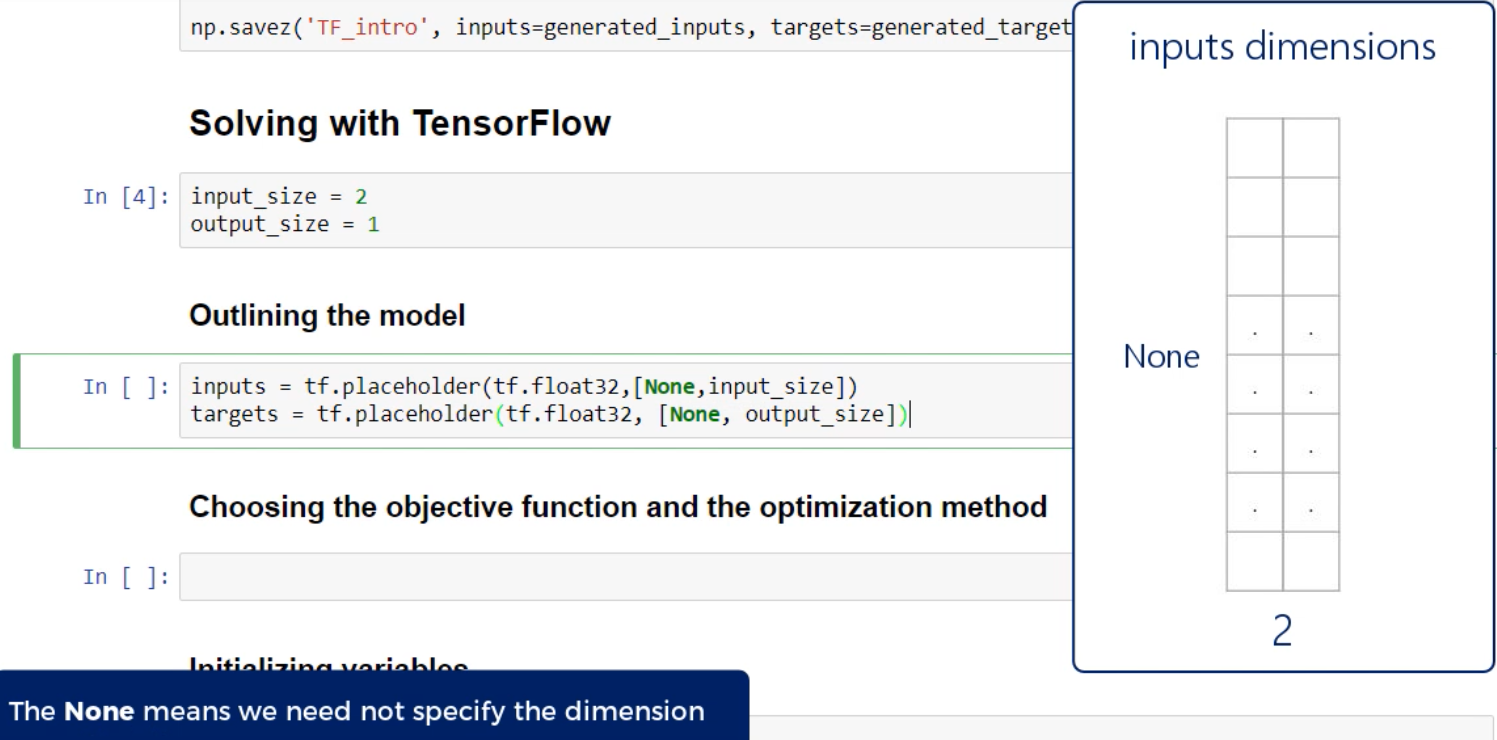Click the Outlining the model heading
1497x740 pixels.
327,316
